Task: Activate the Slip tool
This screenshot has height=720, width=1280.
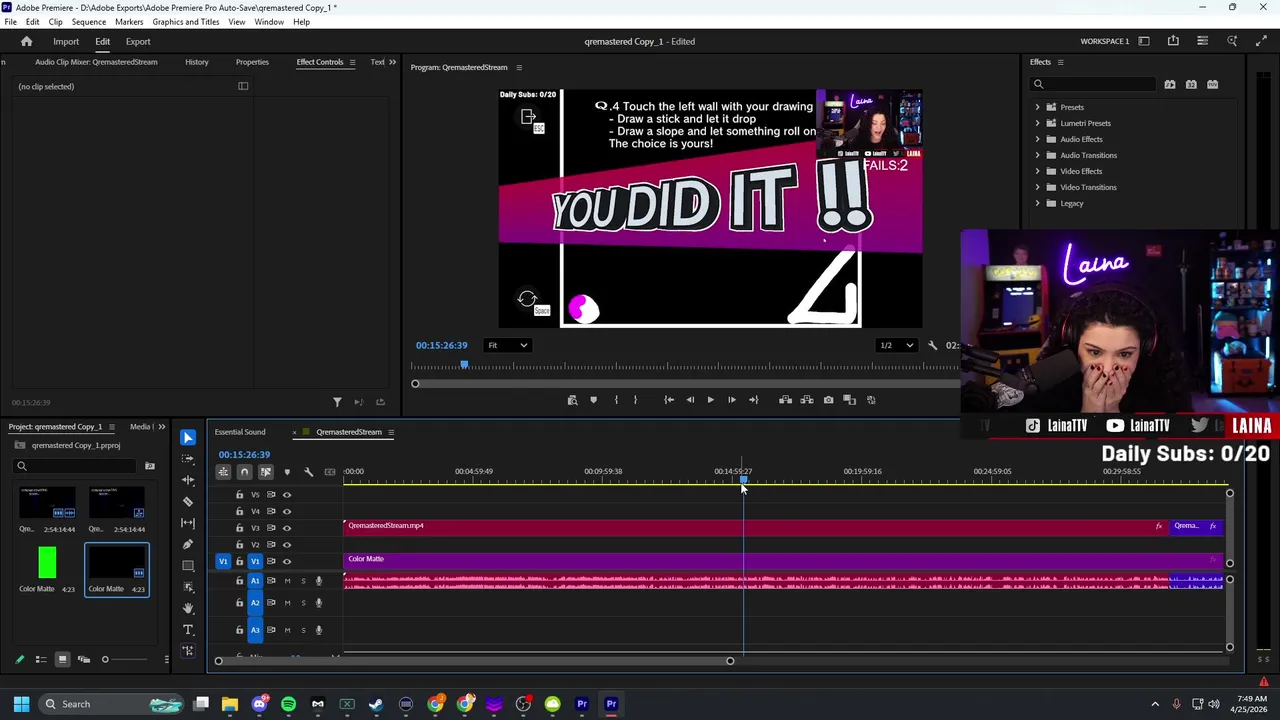Action: [188, 523]
